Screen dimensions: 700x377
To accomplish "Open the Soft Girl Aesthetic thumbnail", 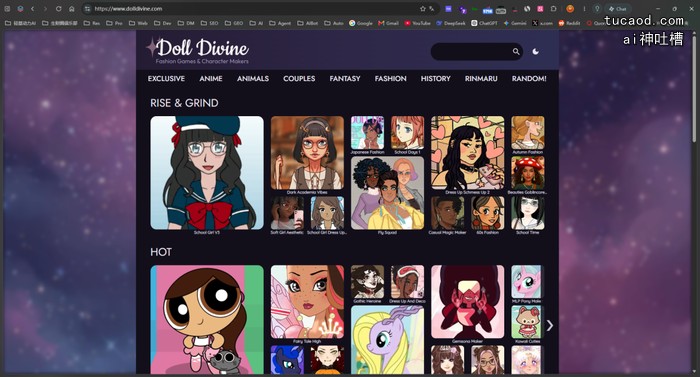I will 287,213.
